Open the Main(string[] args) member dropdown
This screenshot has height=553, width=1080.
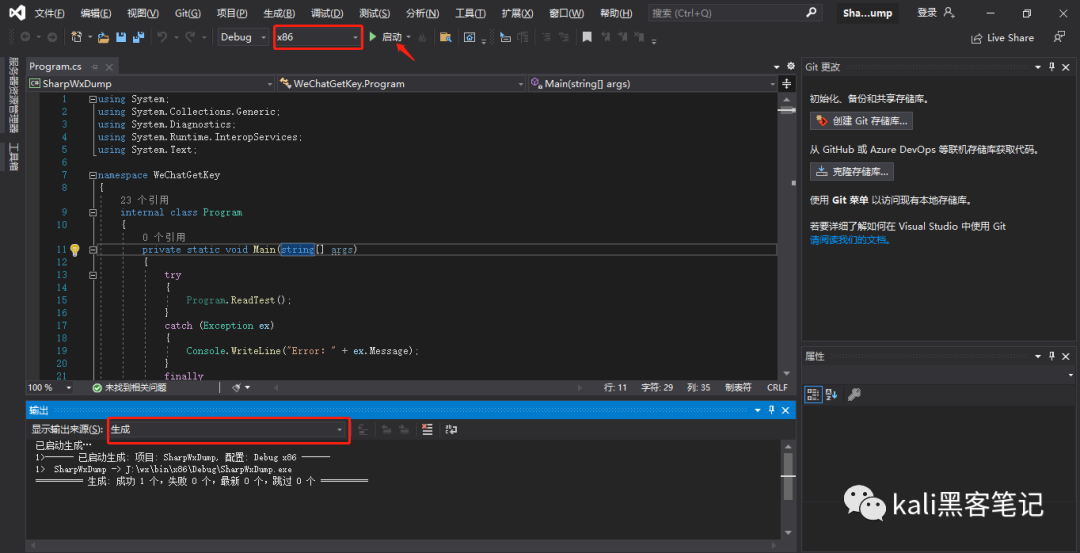tap(652, 84)
